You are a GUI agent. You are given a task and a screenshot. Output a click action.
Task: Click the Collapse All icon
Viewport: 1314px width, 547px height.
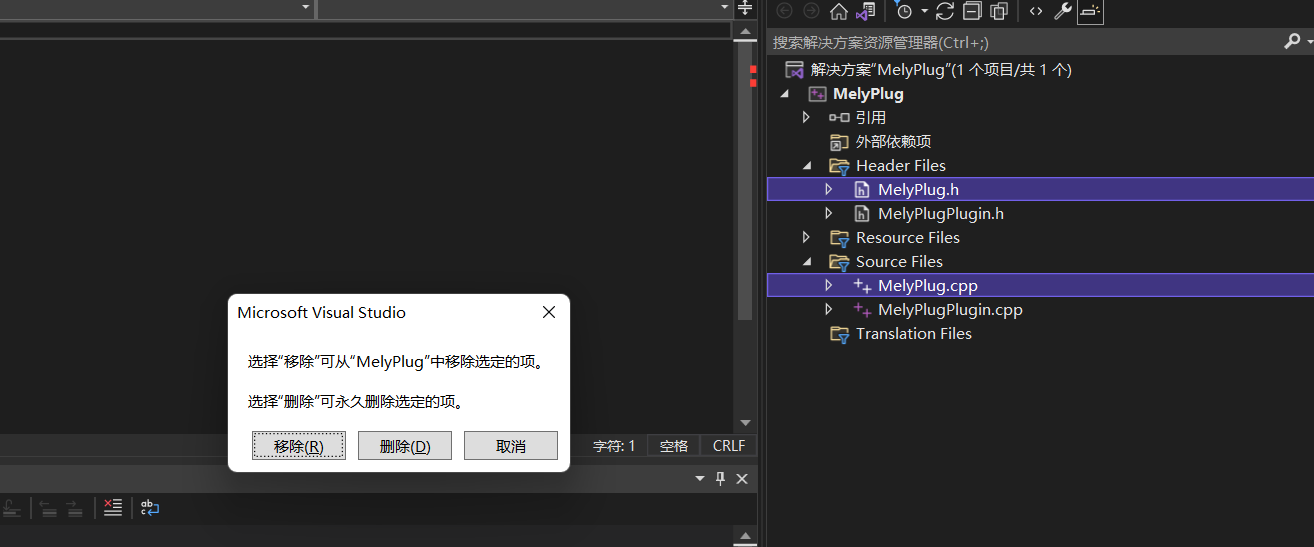tap(972, 11)
